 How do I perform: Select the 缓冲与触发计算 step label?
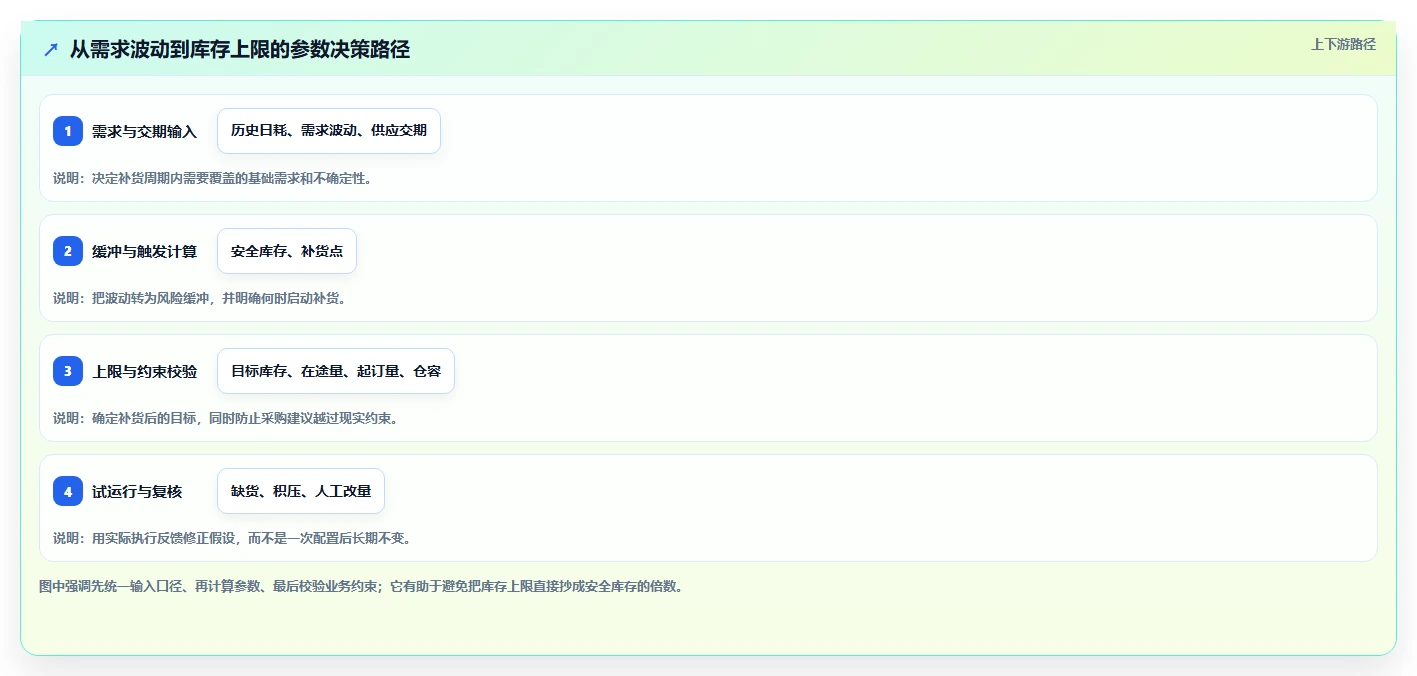tap(144, 252)
